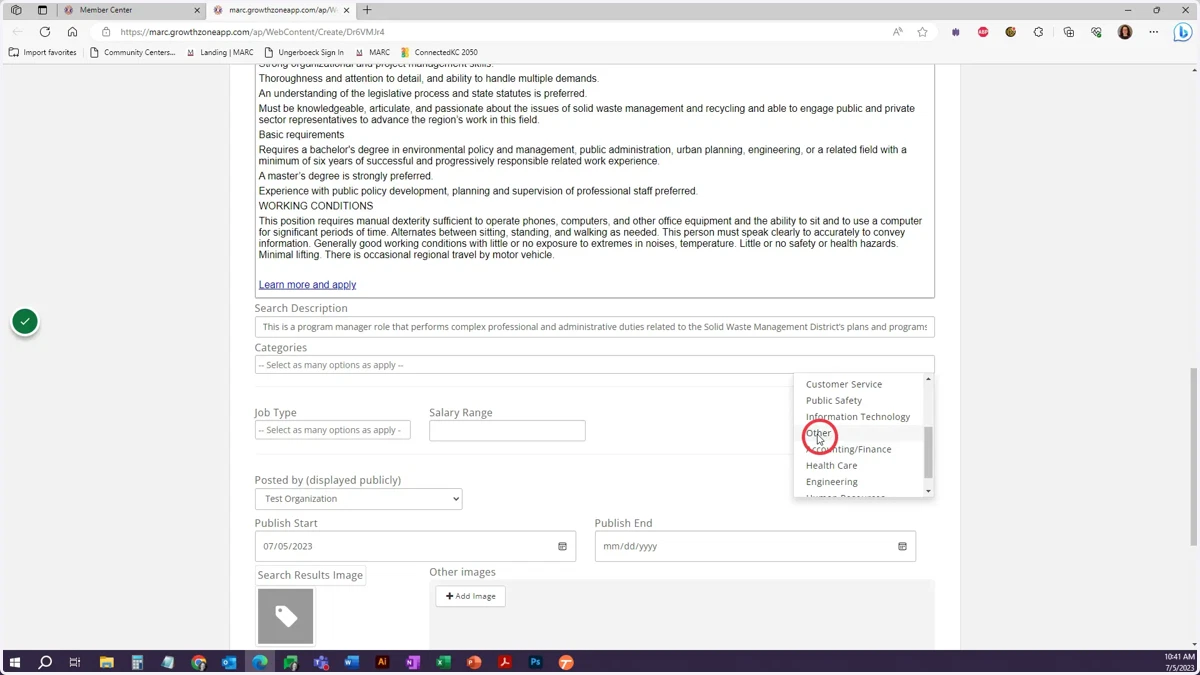Screen dimensions: 1200x675
Task: Open the tab actions menu icon
Action: [x=42, y=10]
